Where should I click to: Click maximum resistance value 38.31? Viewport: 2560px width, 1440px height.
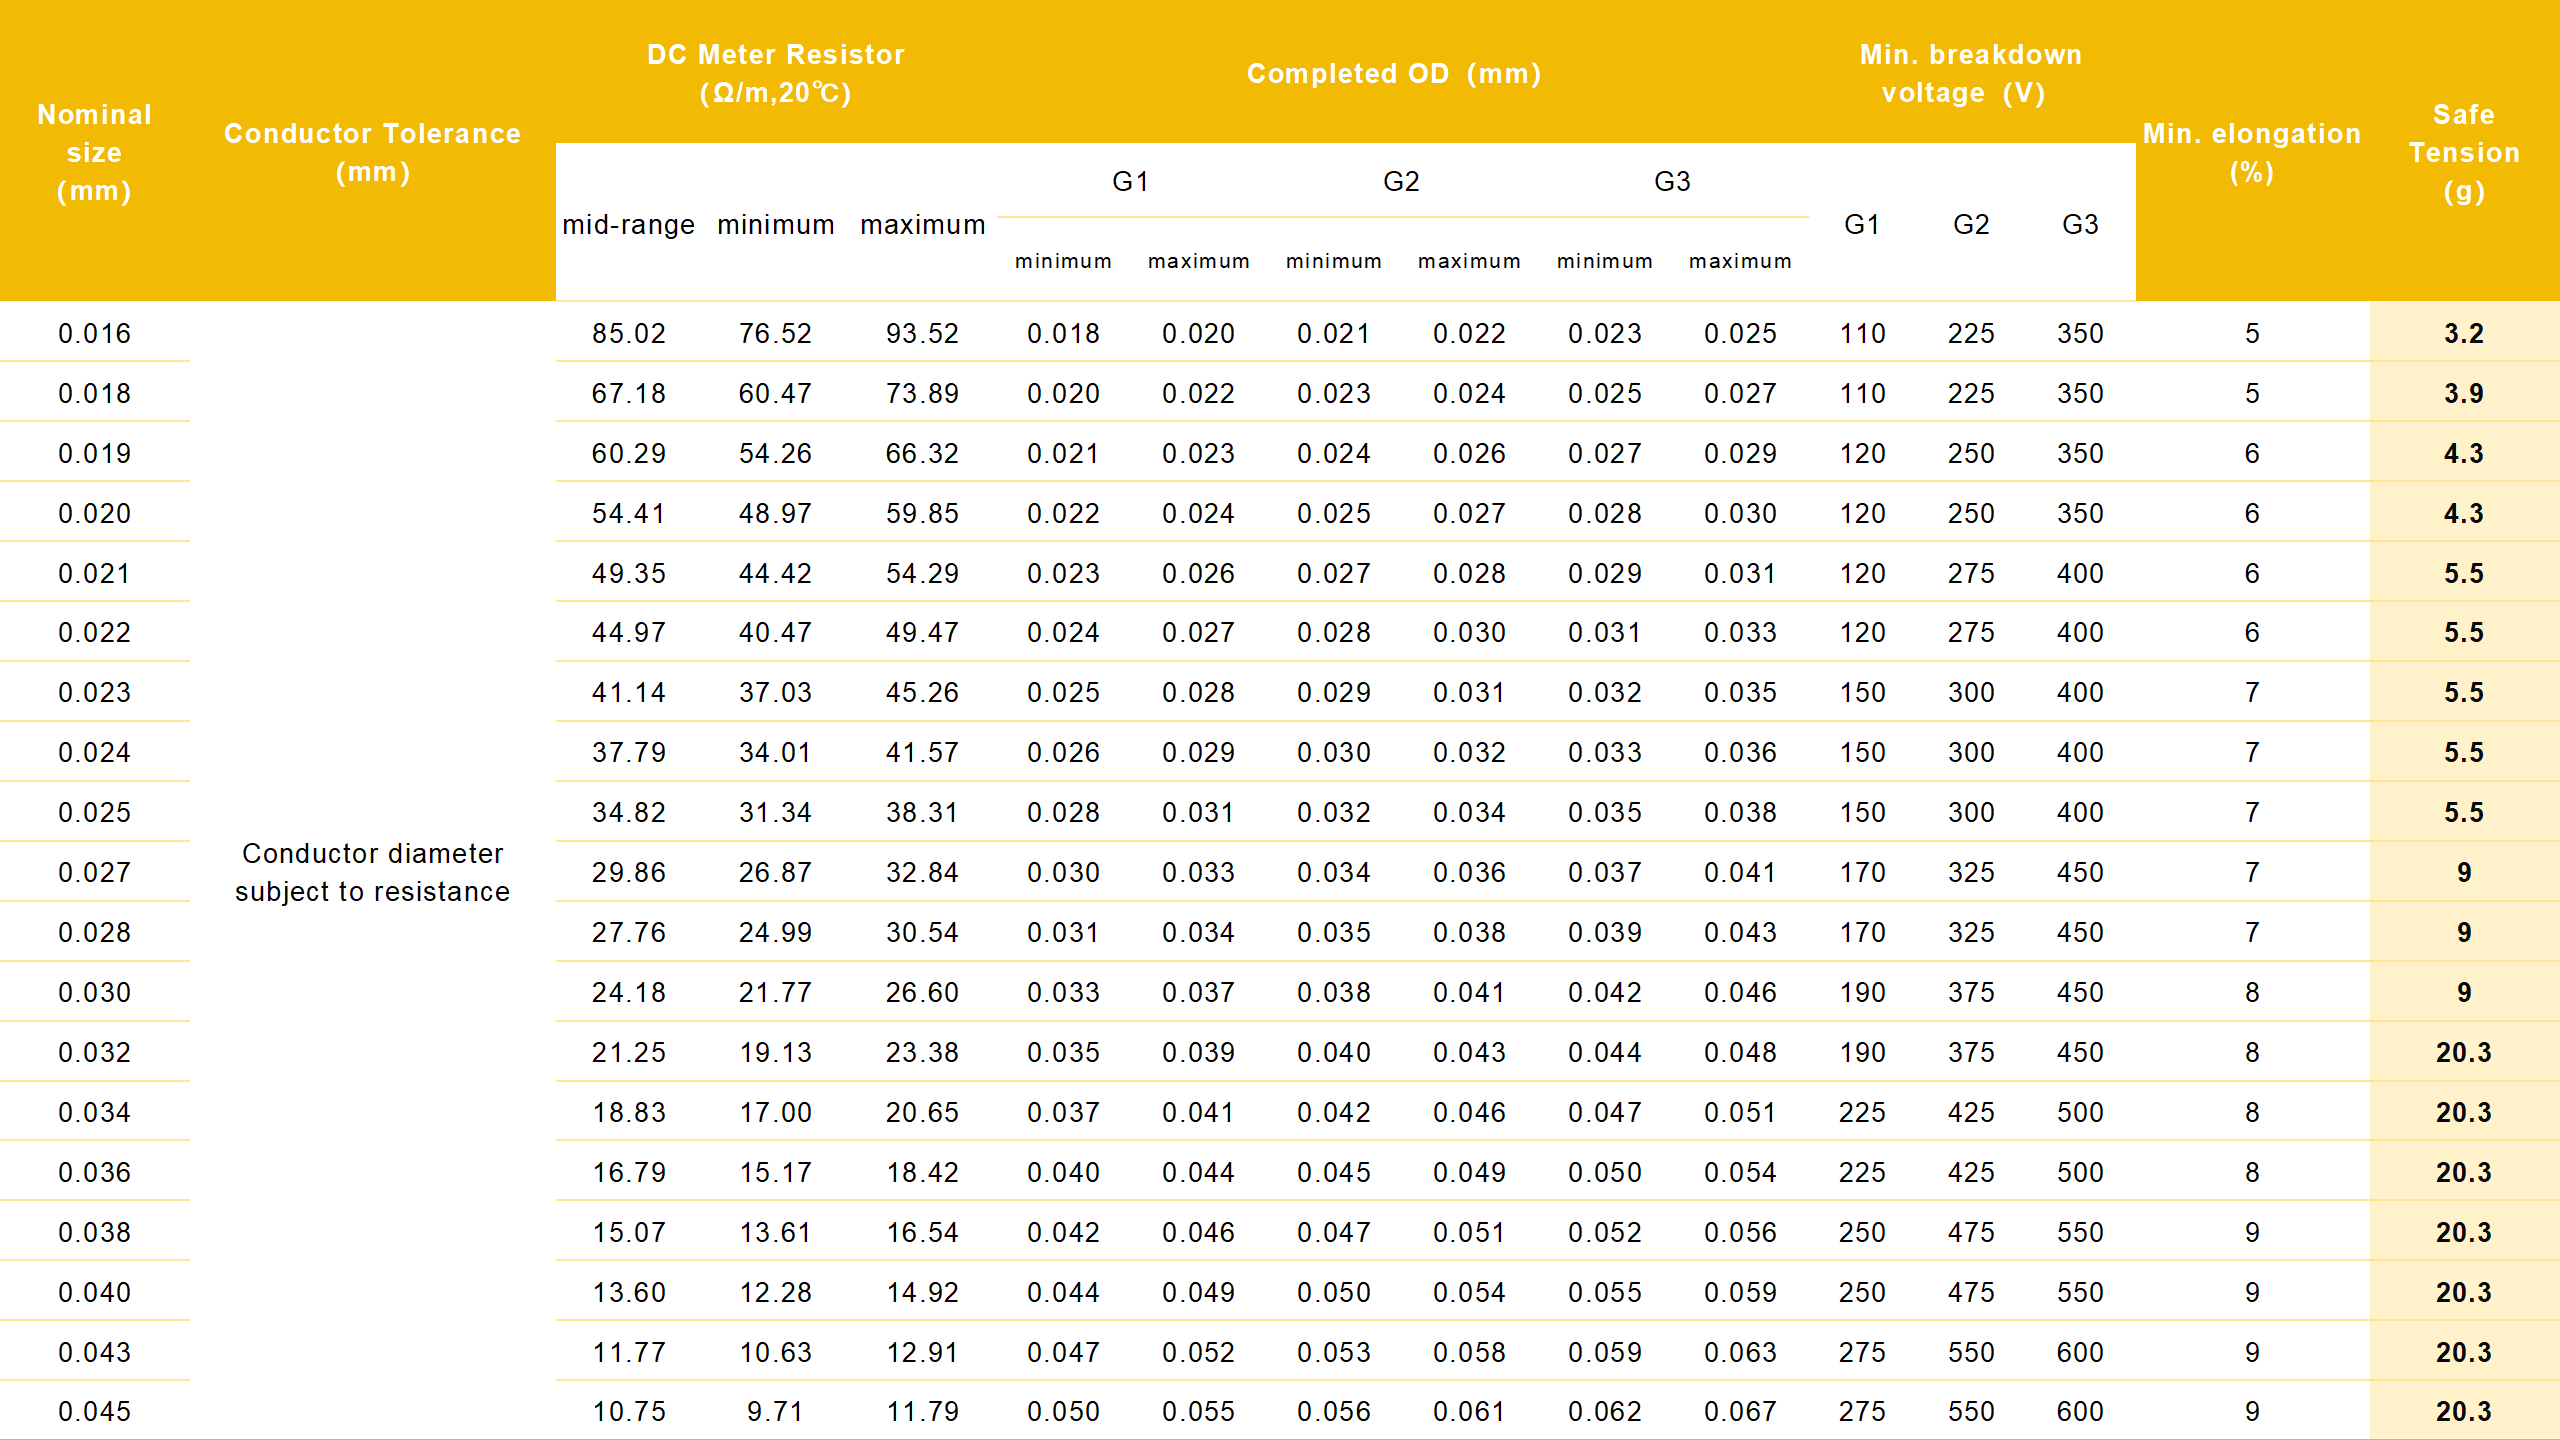coord(922,812)
